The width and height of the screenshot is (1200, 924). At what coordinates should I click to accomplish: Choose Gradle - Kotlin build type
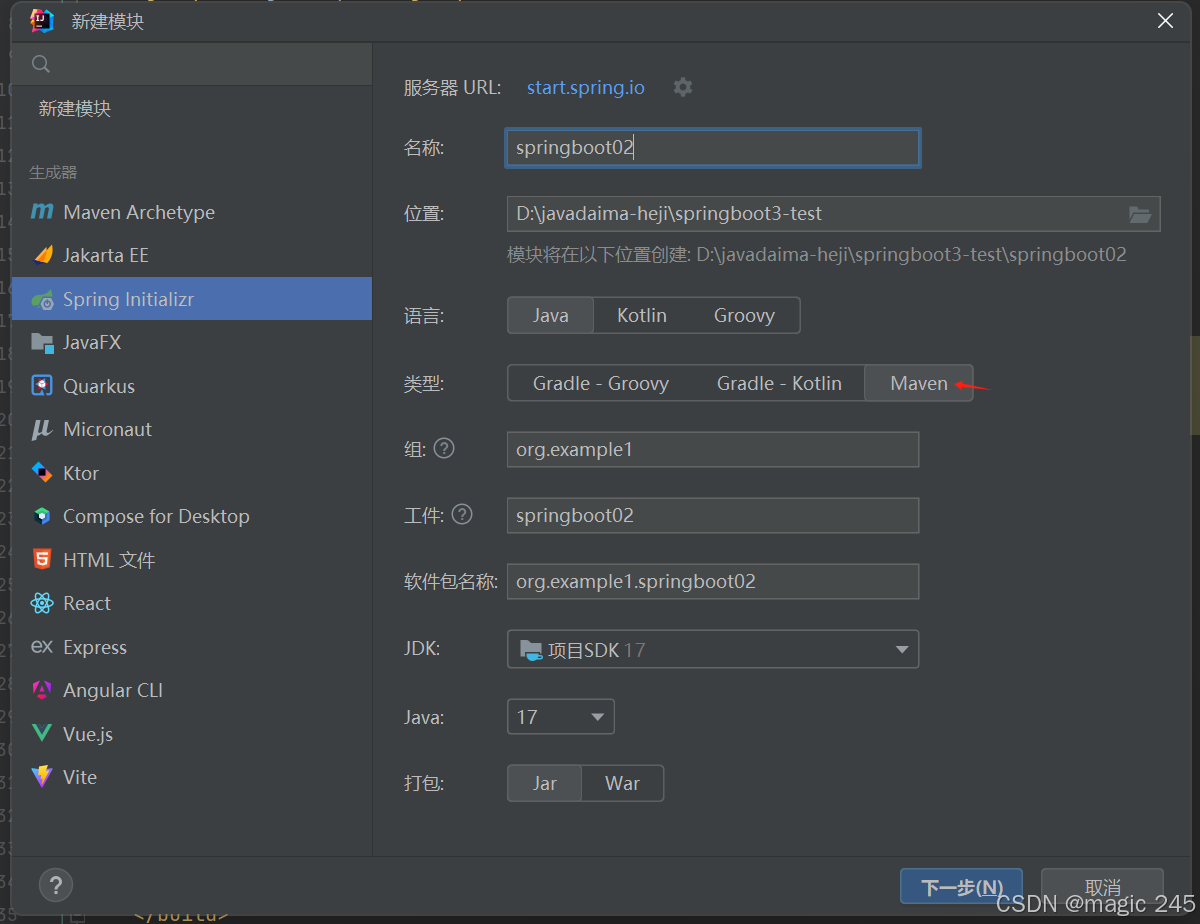[x=779, y=383]
